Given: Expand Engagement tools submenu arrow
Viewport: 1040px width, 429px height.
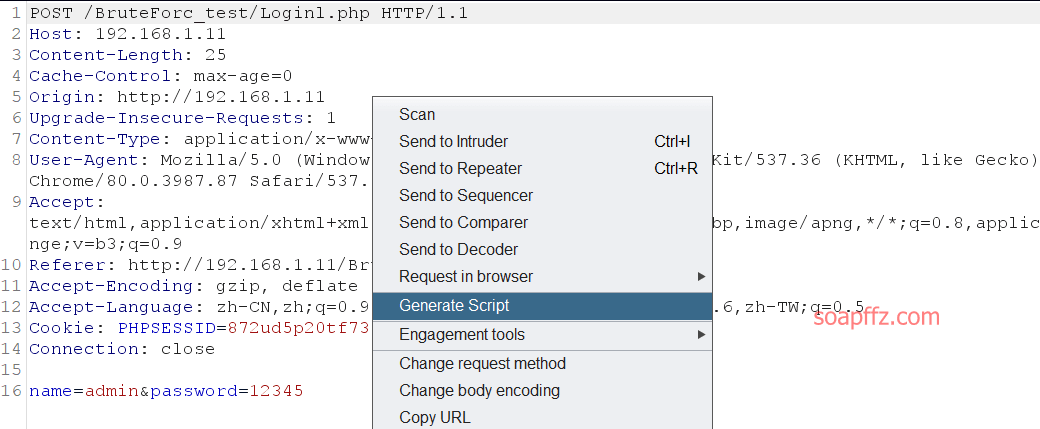Looking at the screenshot, I should click(x=701, y=335).
